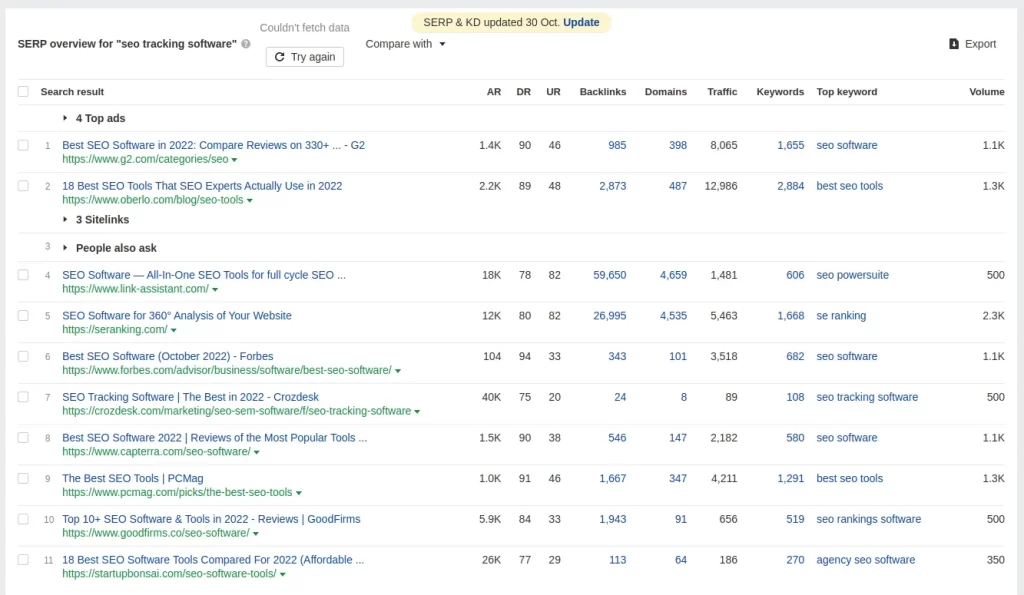Click keywords count 1,291

790,478
